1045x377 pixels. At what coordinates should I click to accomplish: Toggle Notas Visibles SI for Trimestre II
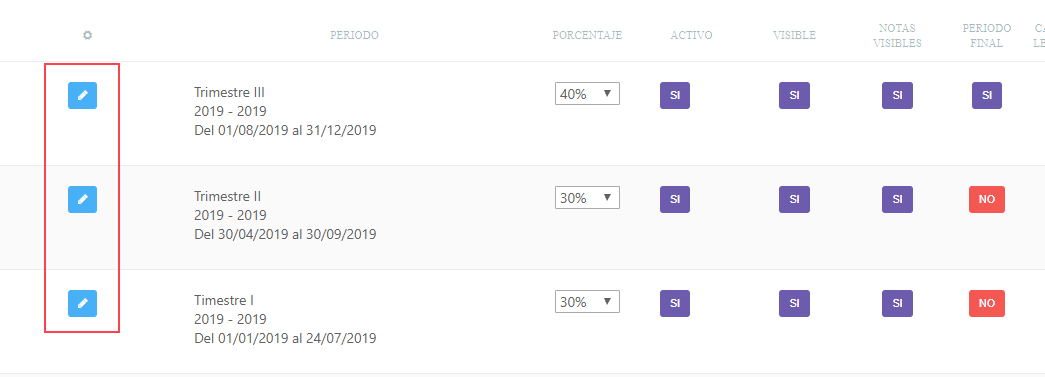pyautogui.click(x=897, y=199)
